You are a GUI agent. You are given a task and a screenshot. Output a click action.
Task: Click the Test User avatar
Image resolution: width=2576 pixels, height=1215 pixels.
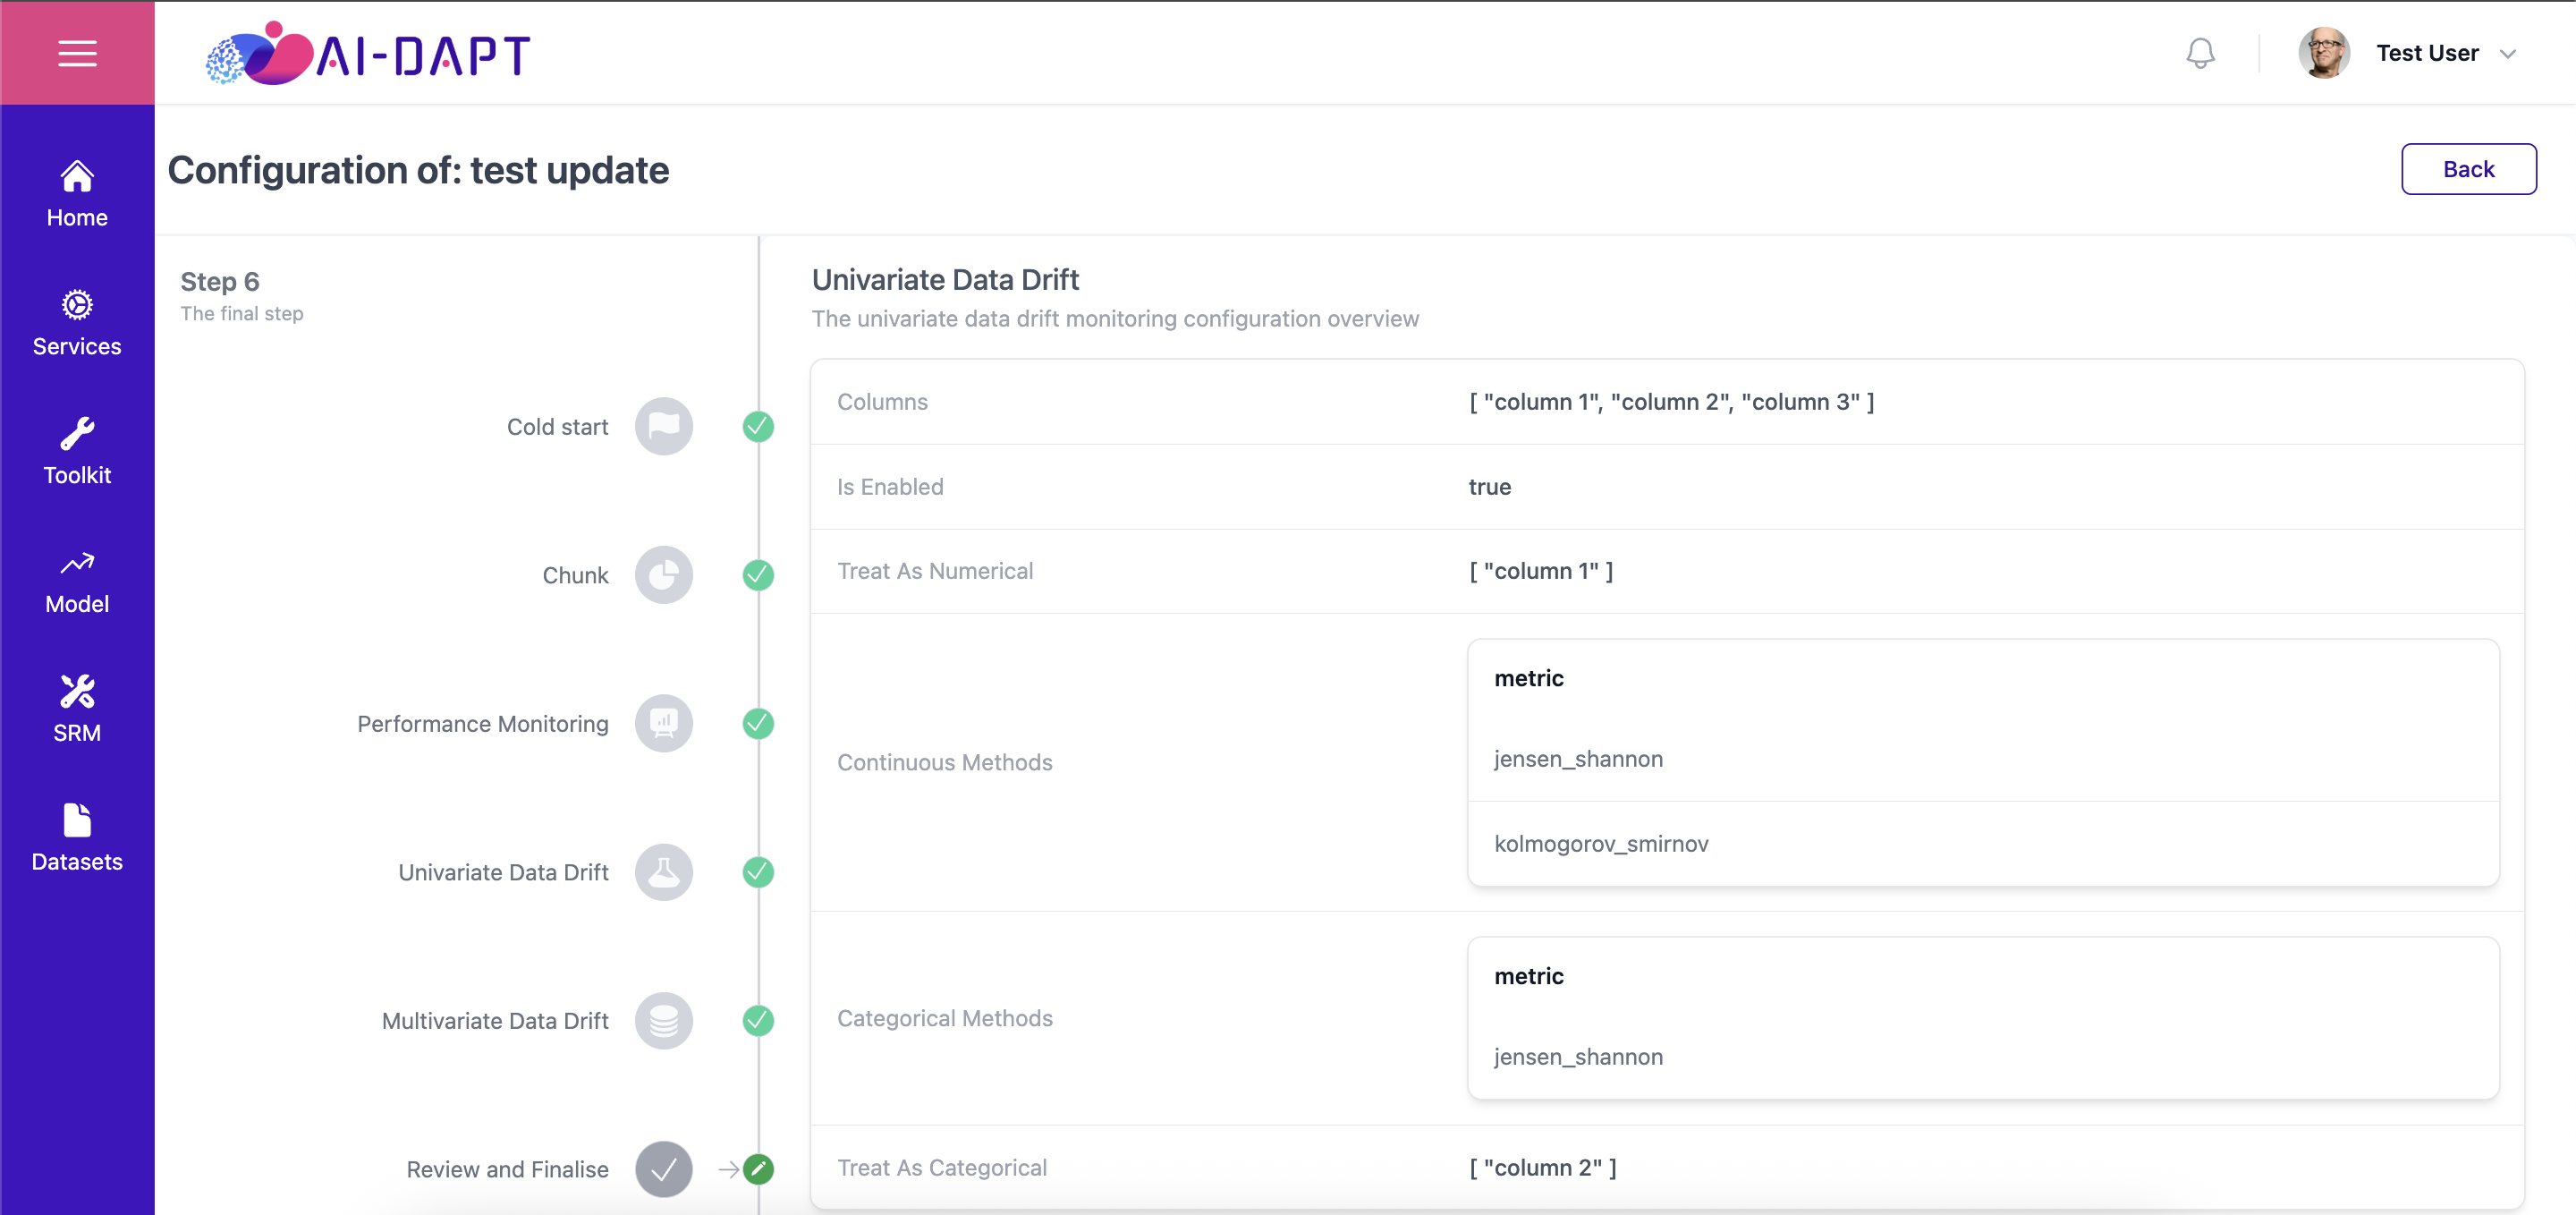(x=2324, y=53)
